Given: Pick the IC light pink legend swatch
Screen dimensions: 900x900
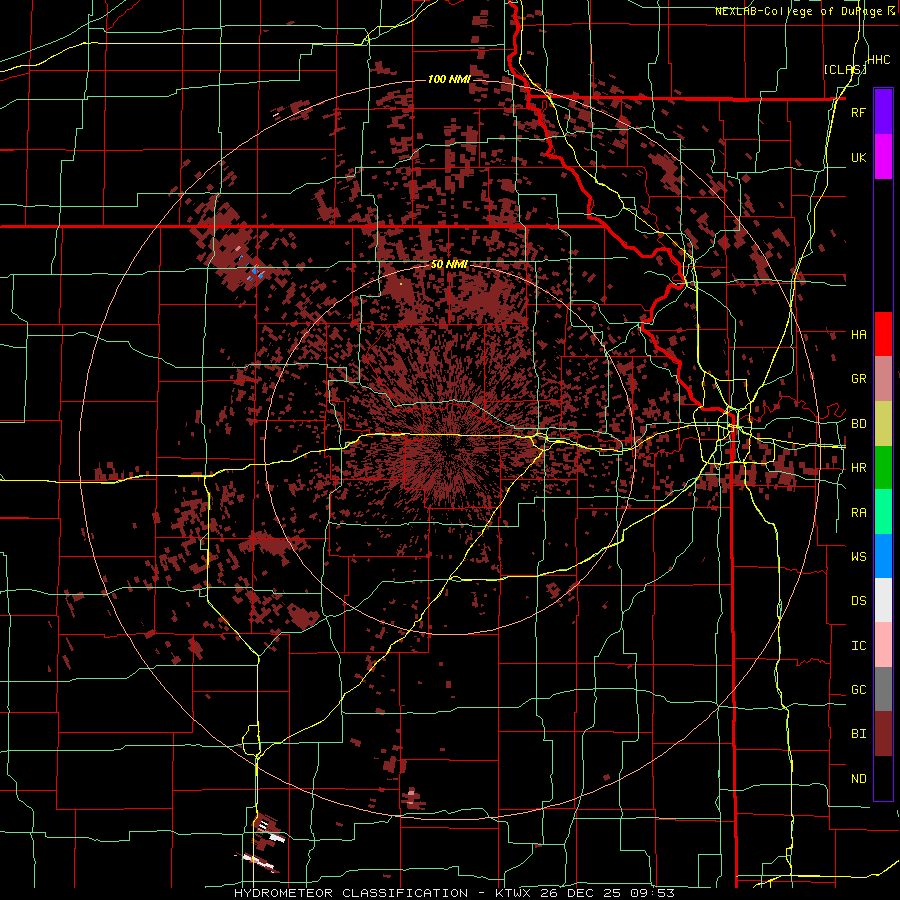Looking at the screenshot, I should click(x=883, y=645).
